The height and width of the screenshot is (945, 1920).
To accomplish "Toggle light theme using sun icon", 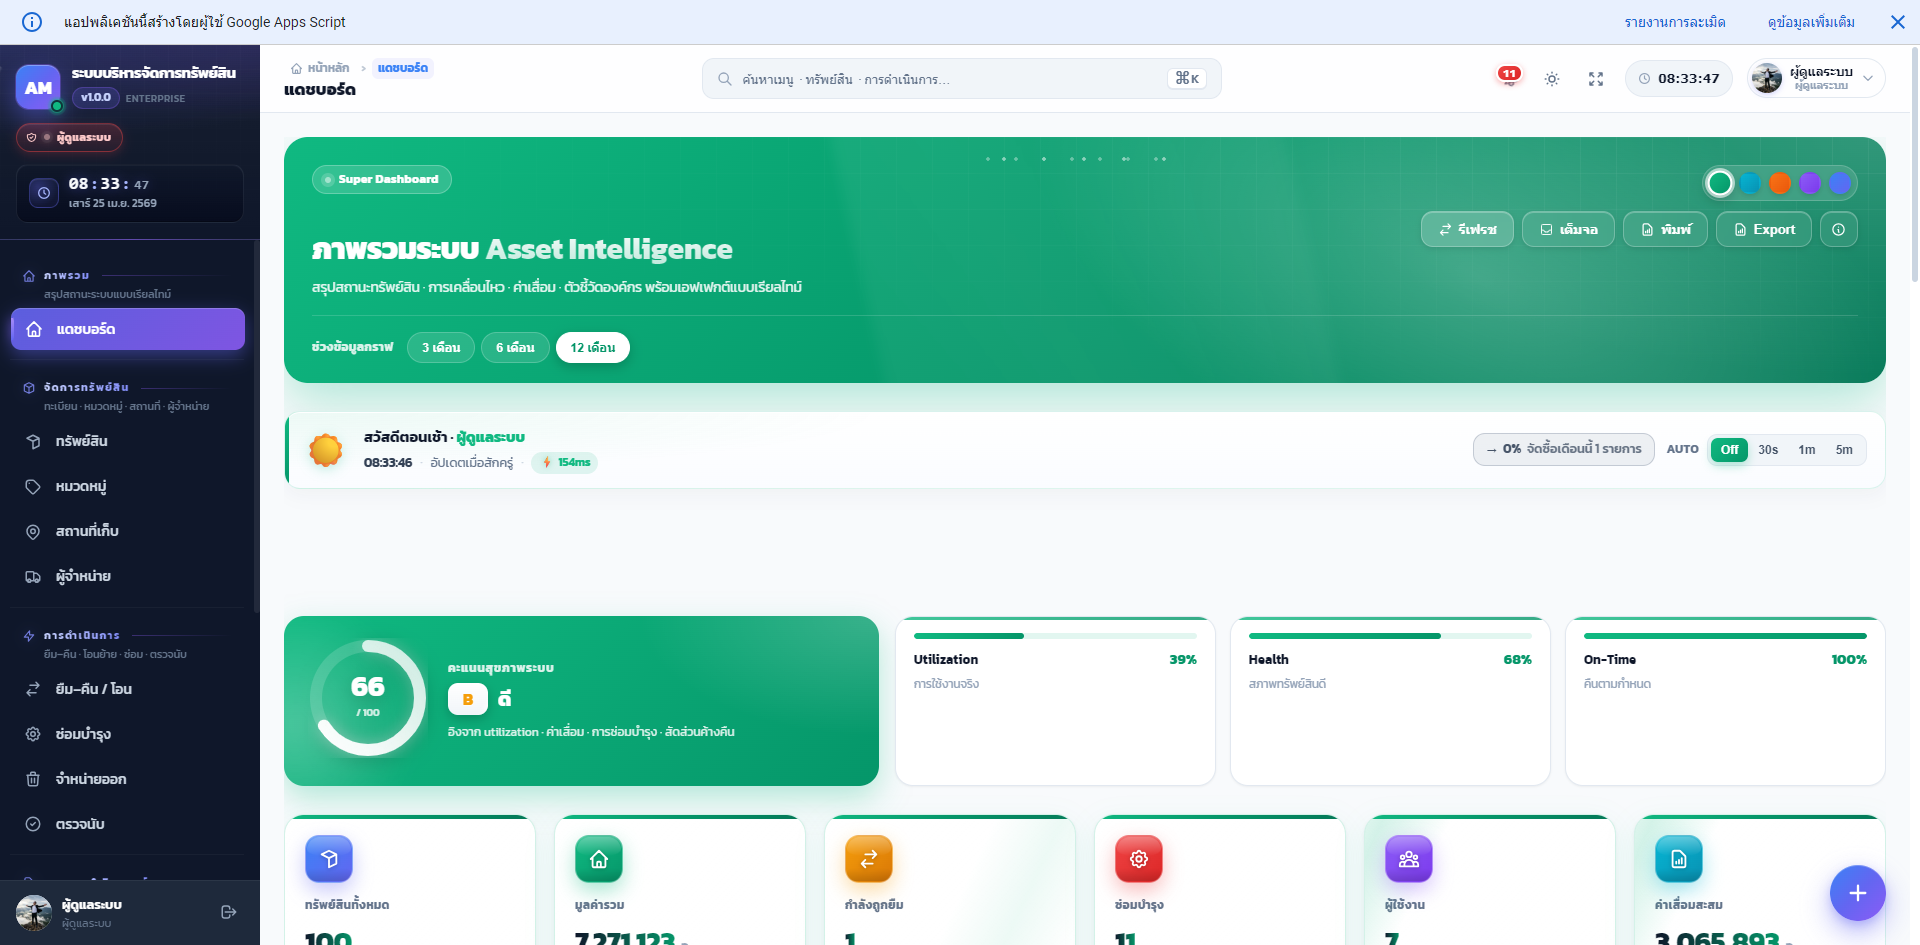I will [x=1551, y=79].
